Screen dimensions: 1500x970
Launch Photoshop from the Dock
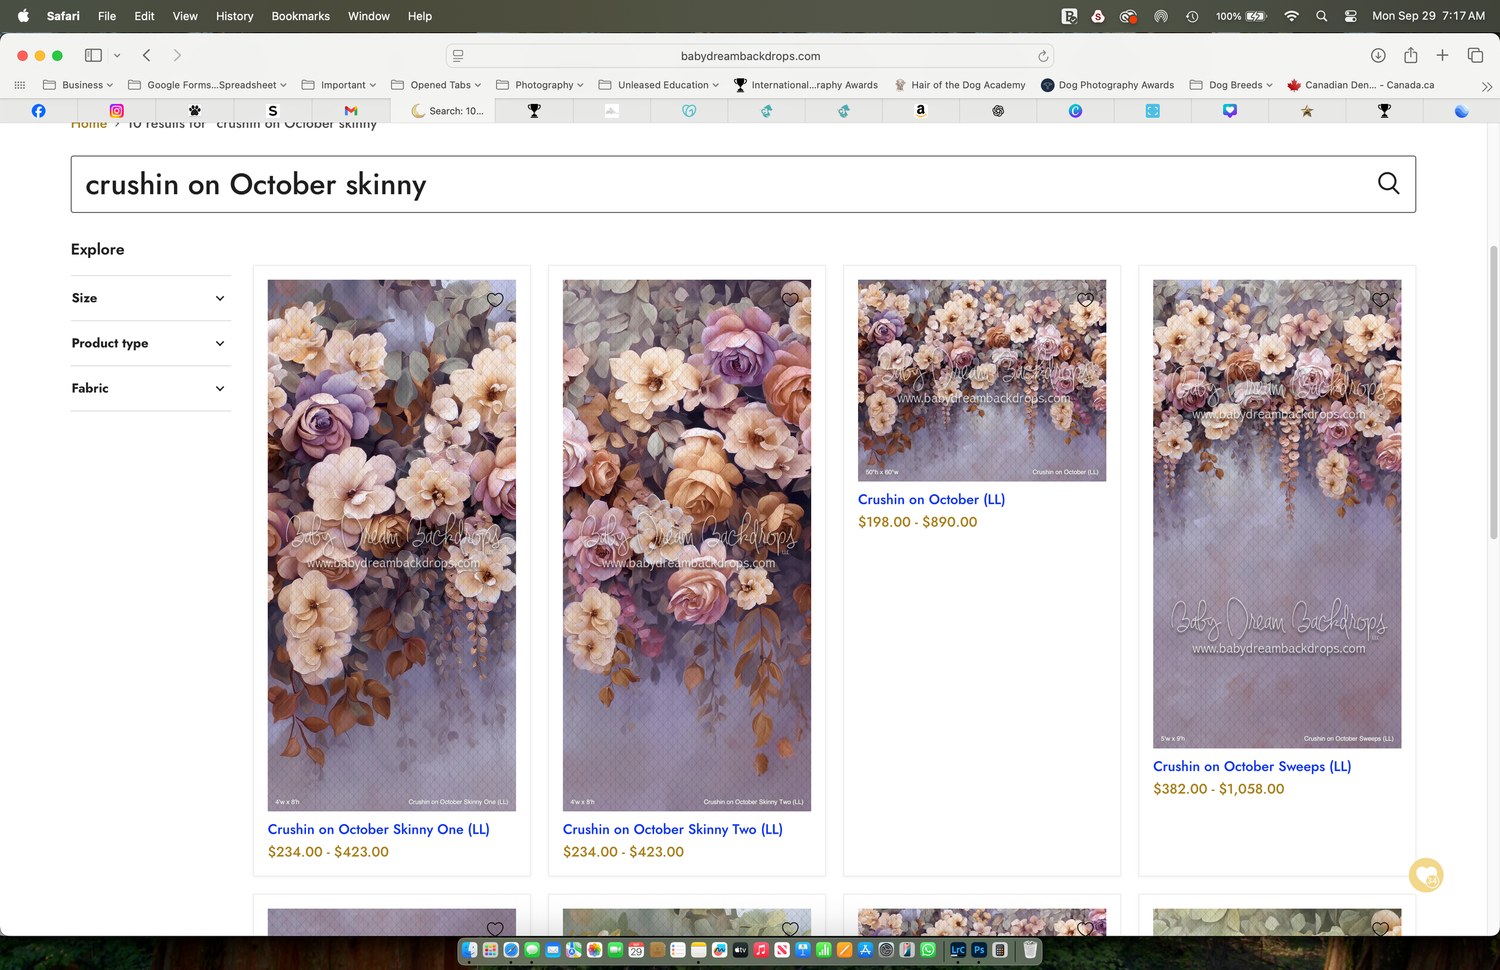[979, 950]
